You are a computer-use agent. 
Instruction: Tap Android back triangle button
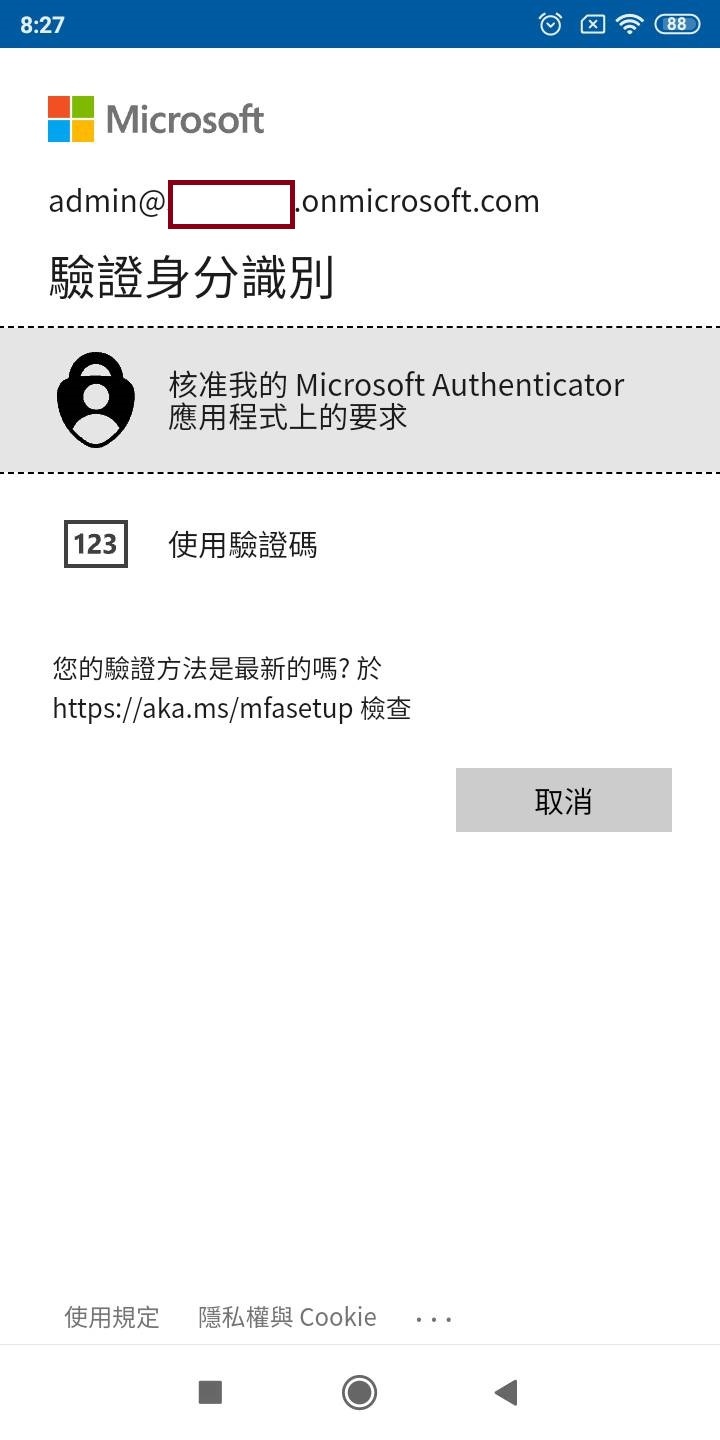pyautogui.click(x=506, y=1392)
